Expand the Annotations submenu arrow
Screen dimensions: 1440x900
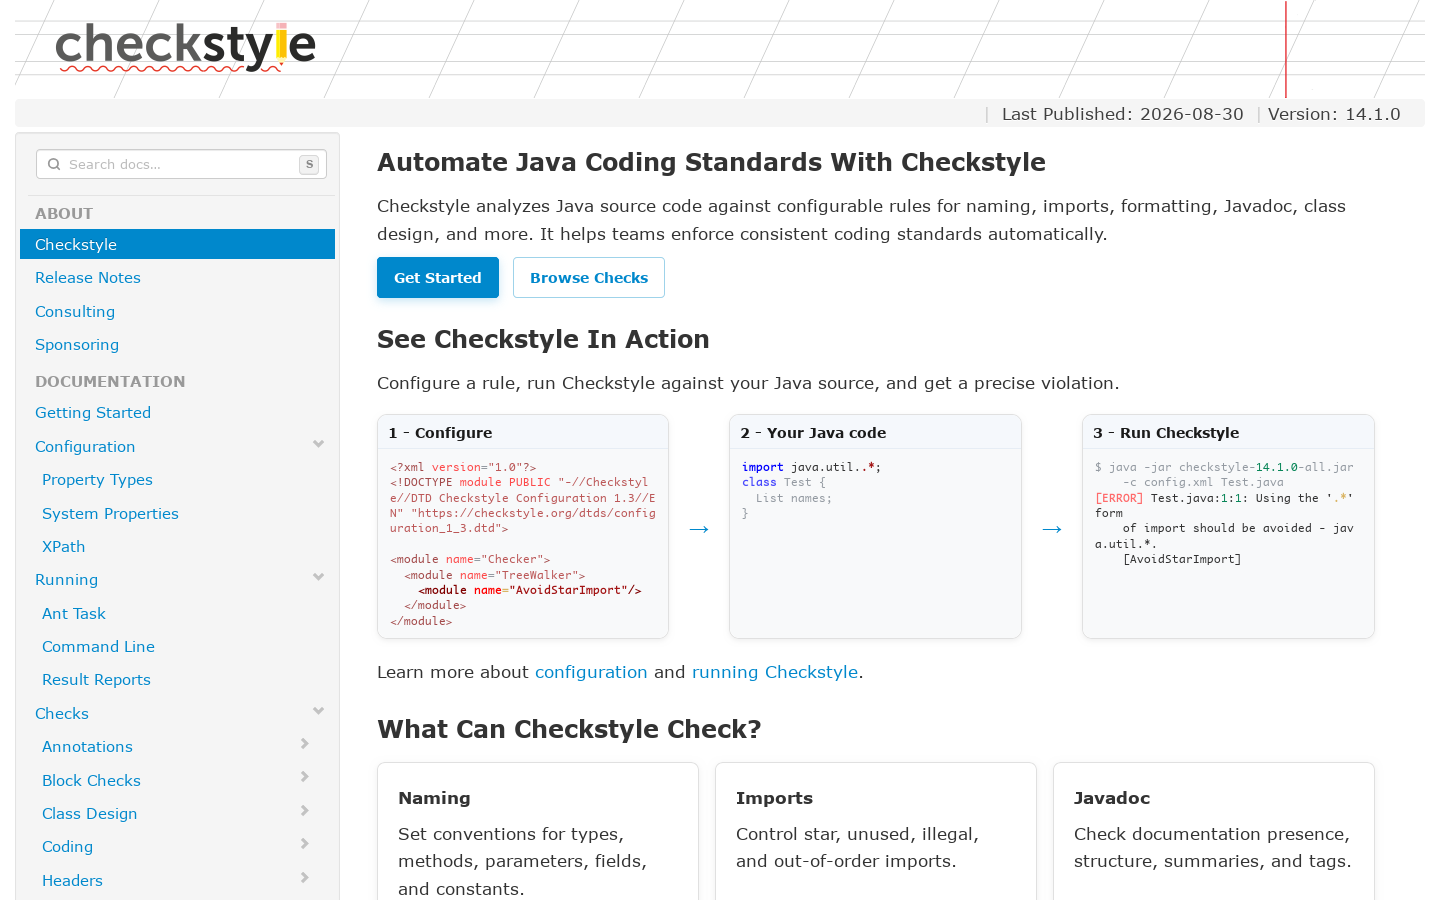(305, 744)
